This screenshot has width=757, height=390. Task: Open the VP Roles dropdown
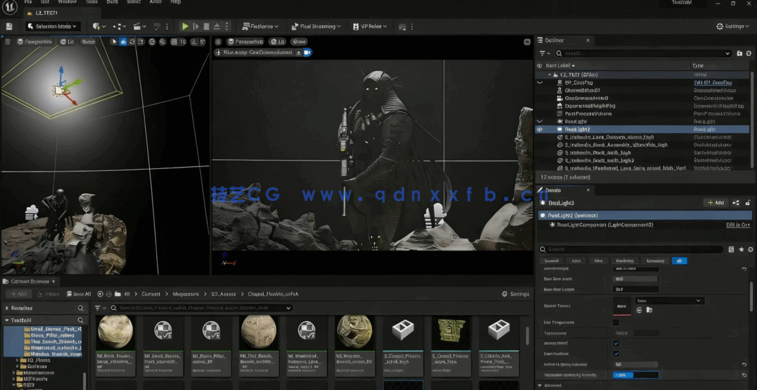pyautogui.click(x=370, y=27)
